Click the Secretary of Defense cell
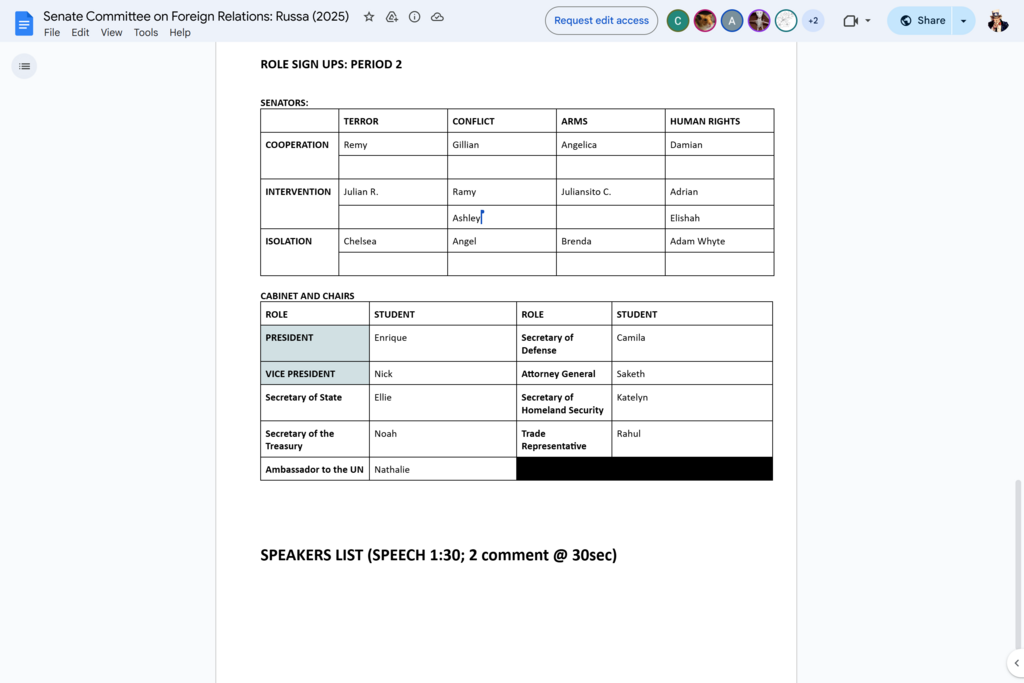This screenshot has width=1024, height=683. coord(564,343)
